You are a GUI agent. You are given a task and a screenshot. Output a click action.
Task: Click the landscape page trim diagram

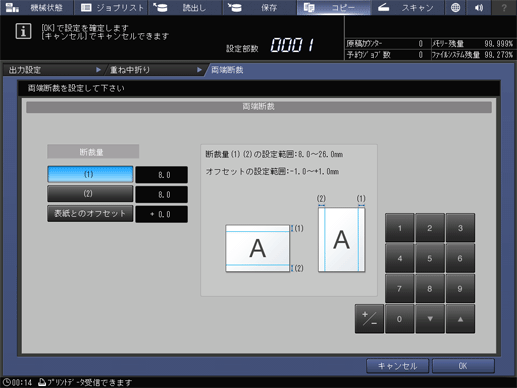[258, 248]
